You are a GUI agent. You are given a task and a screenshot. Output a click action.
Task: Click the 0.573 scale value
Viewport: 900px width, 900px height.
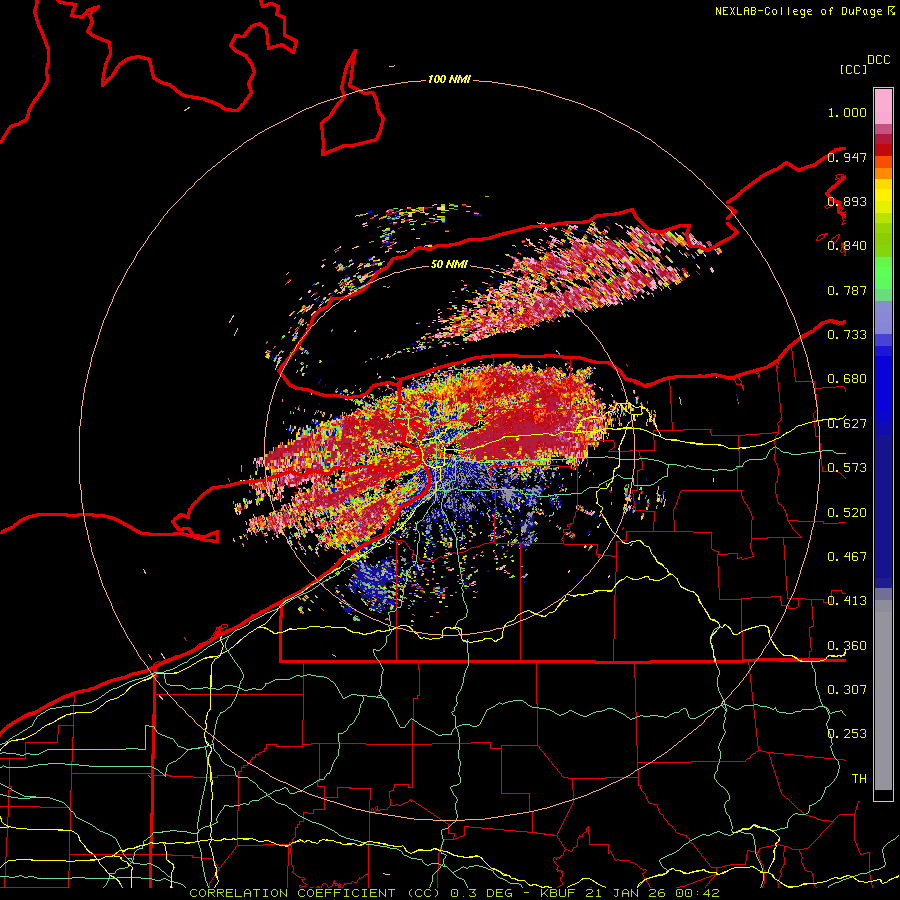(x=847, y=468)
